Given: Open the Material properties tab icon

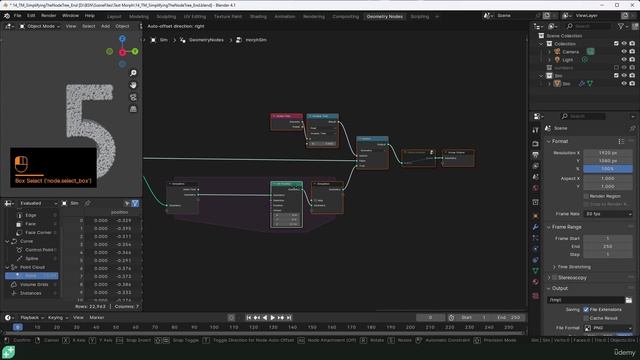Looking at the screenshot, I should click(x=536, y=282).
